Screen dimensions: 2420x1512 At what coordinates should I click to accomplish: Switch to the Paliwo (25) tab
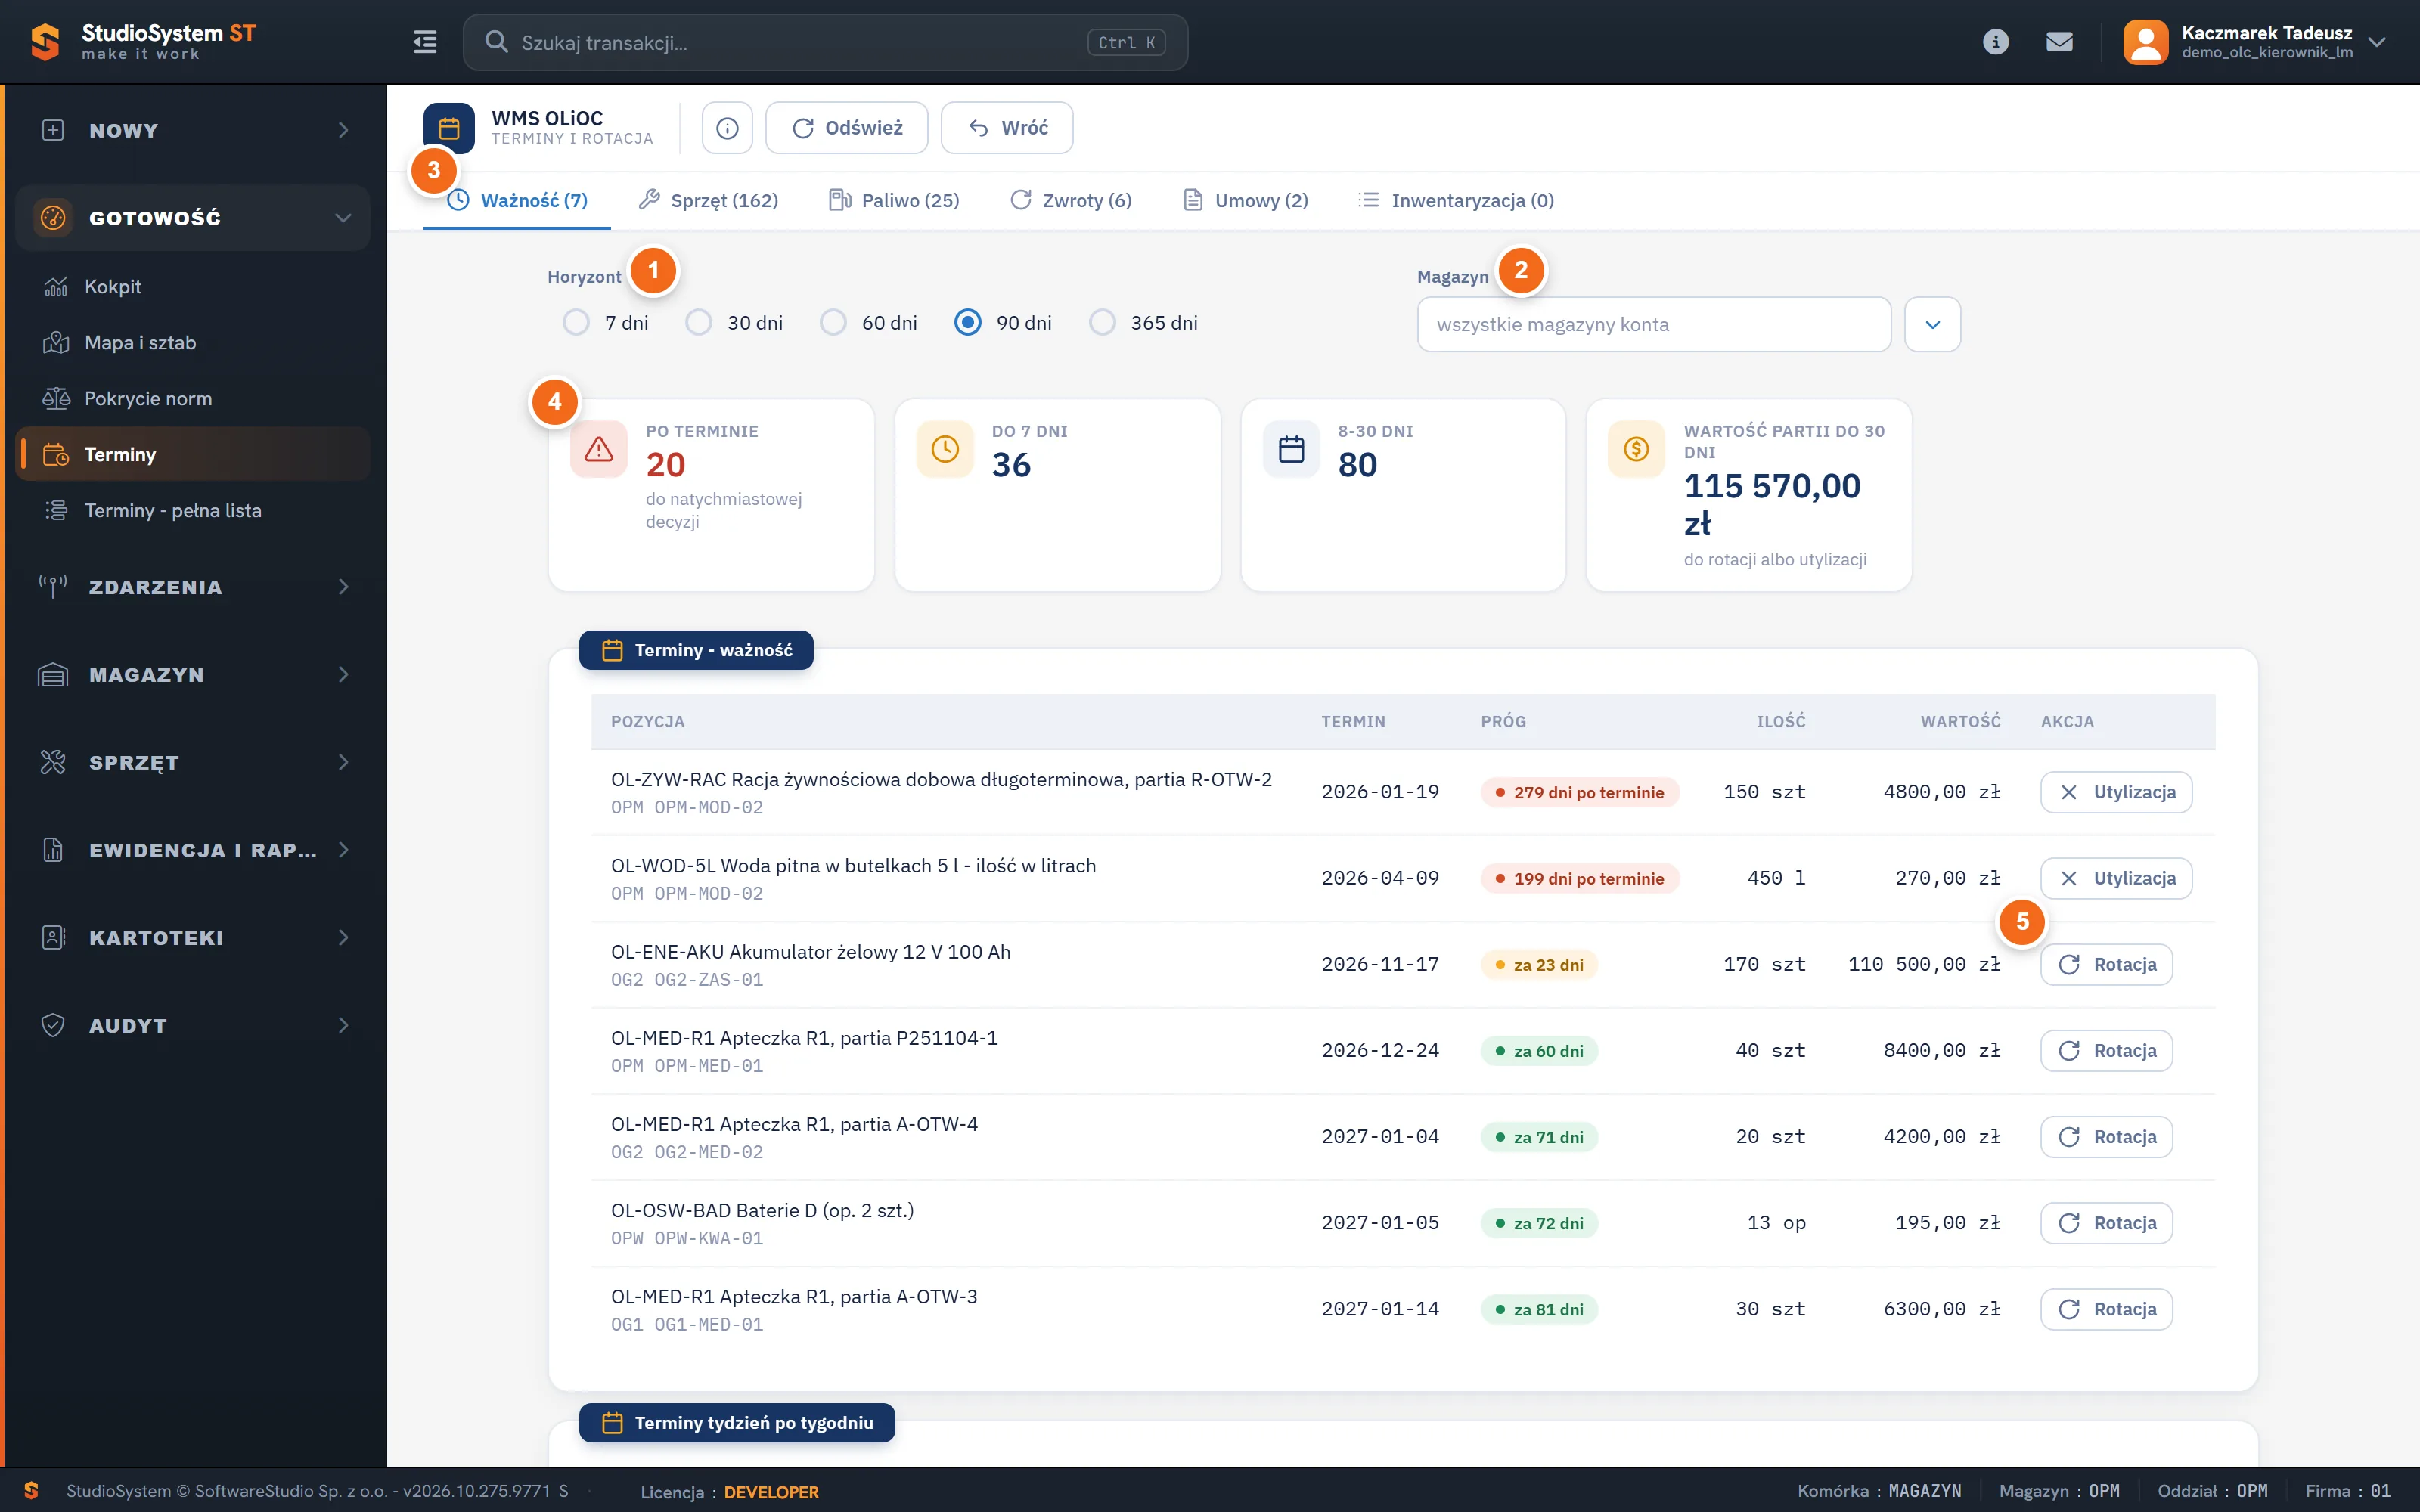point(894,200)
